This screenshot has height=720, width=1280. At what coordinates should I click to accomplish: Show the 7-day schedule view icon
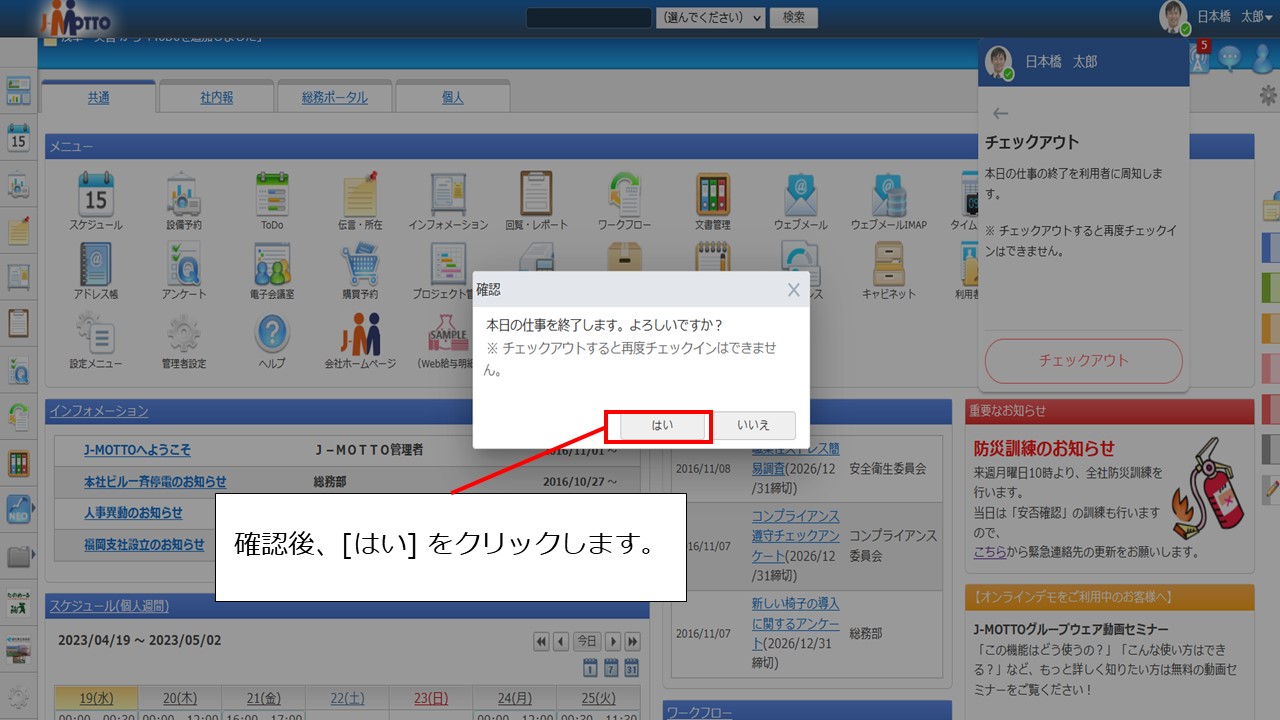point(611,668)
